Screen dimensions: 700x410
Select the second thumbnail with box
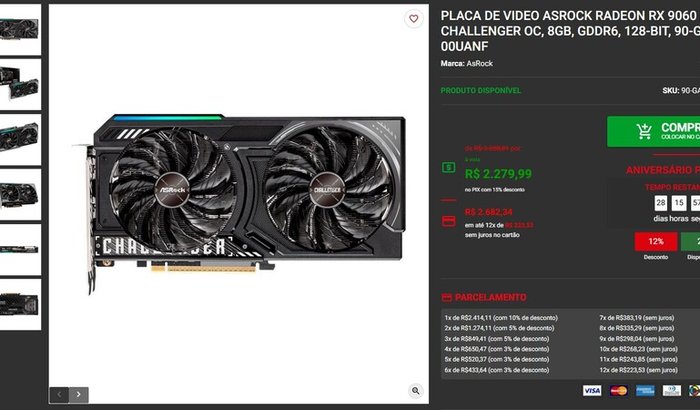tap(20, 84)
